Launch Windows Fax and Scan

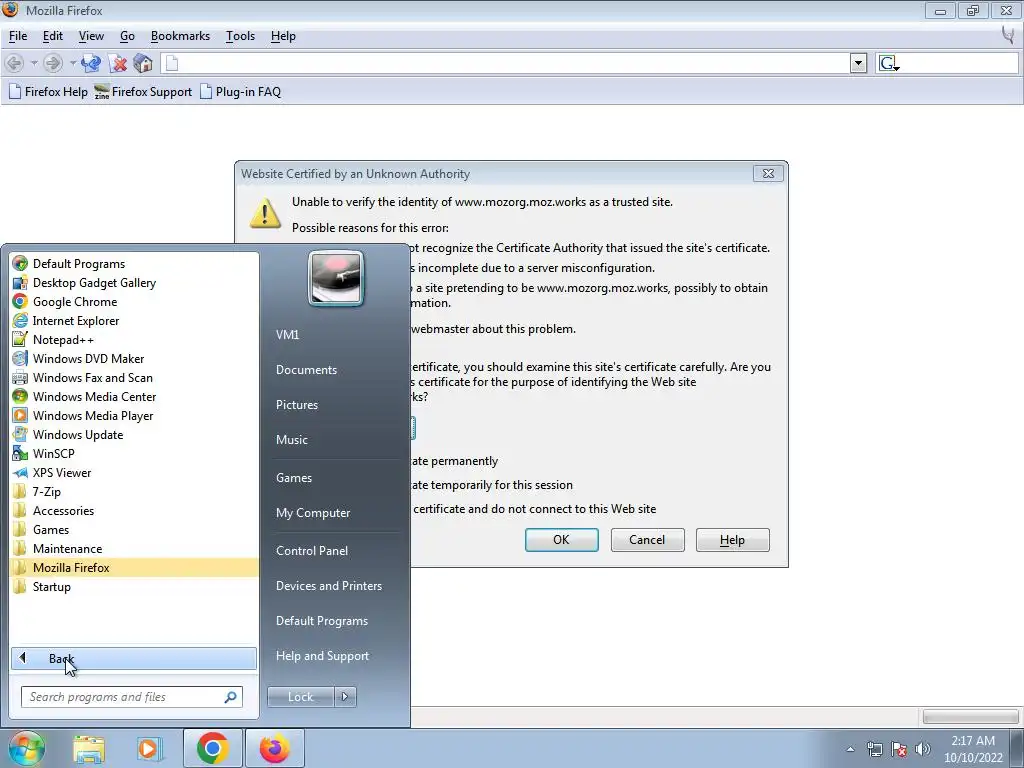(134, 377)
